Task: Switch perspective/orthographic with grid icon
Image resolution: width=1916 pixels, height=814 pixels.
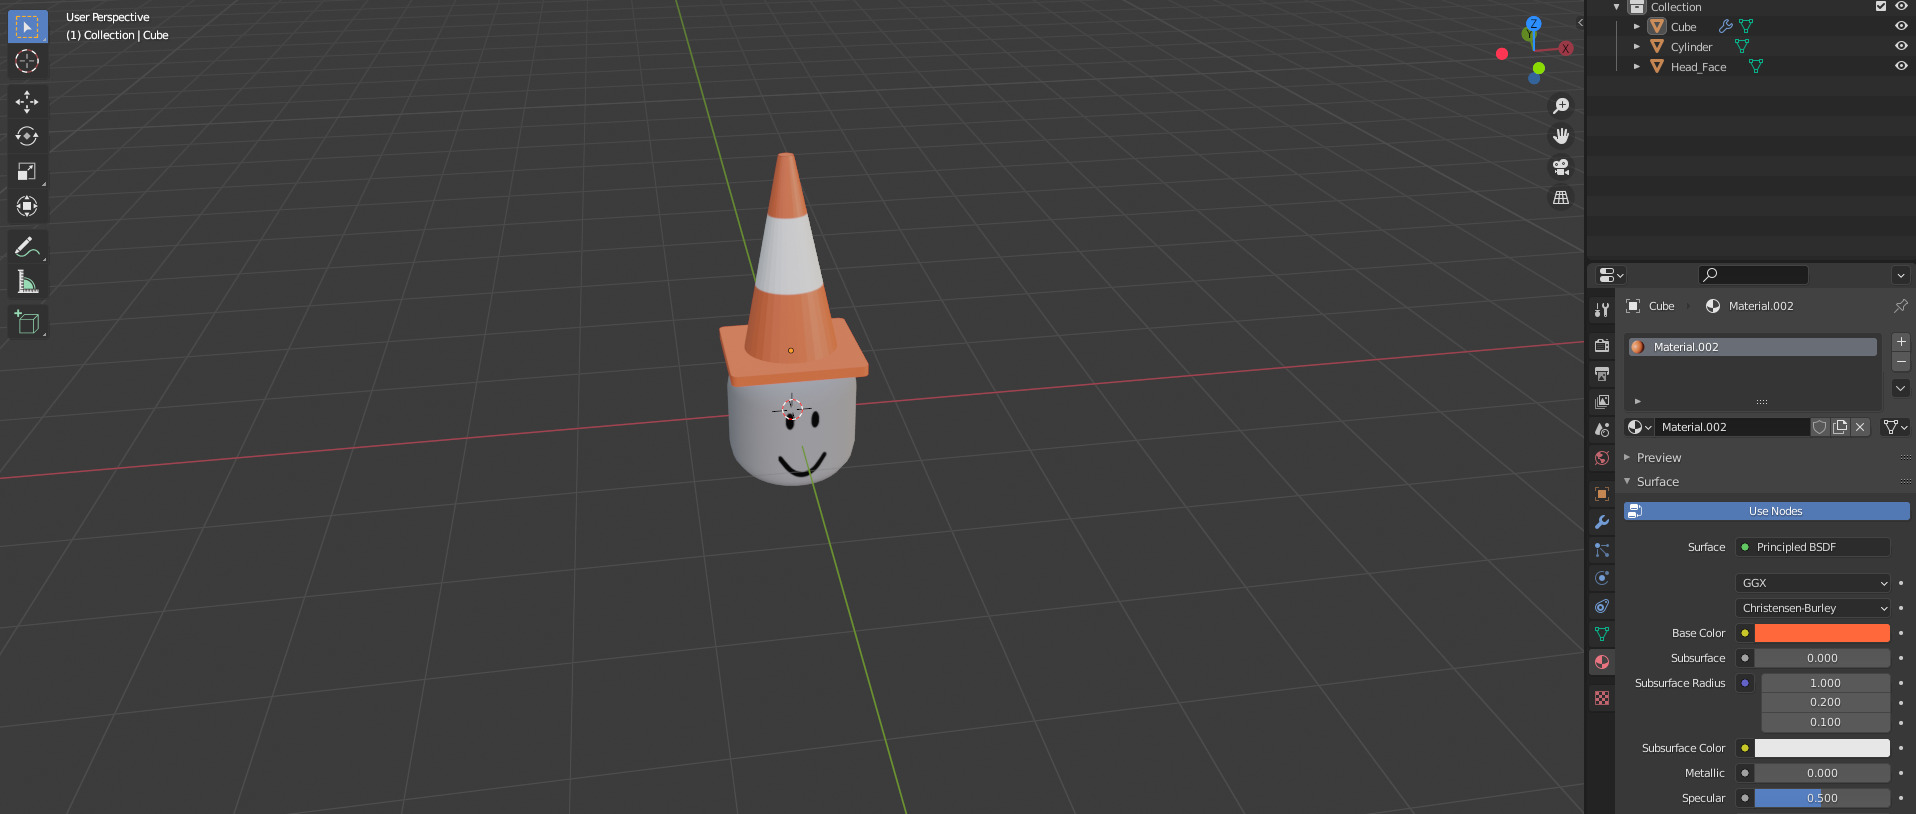Action: click(x=1561, y=198)
